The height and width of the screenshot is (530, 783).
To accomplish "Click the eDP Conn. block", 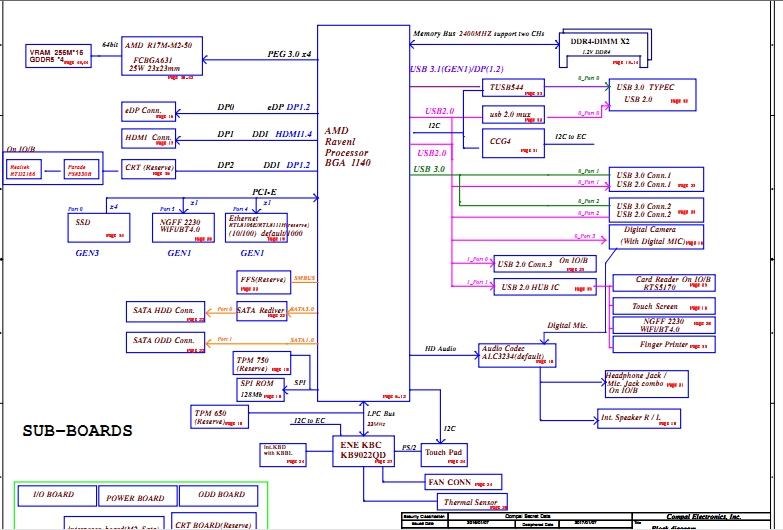I will pyautogui.click(x=148, y=111).
